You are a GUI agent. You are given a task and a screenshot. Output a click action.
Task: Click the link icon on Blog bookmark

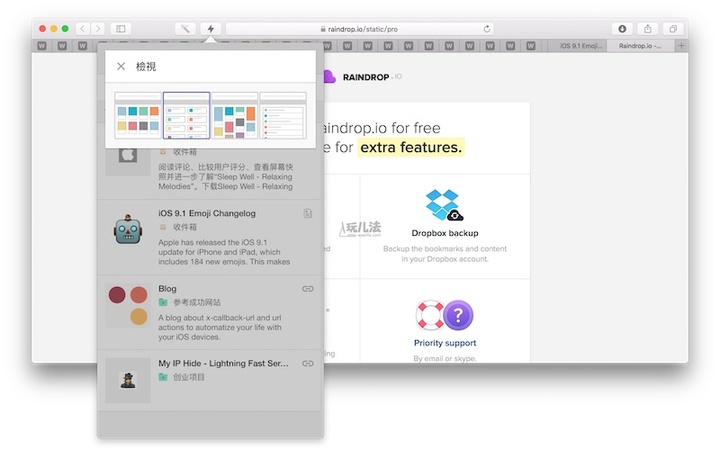[308, 289]
